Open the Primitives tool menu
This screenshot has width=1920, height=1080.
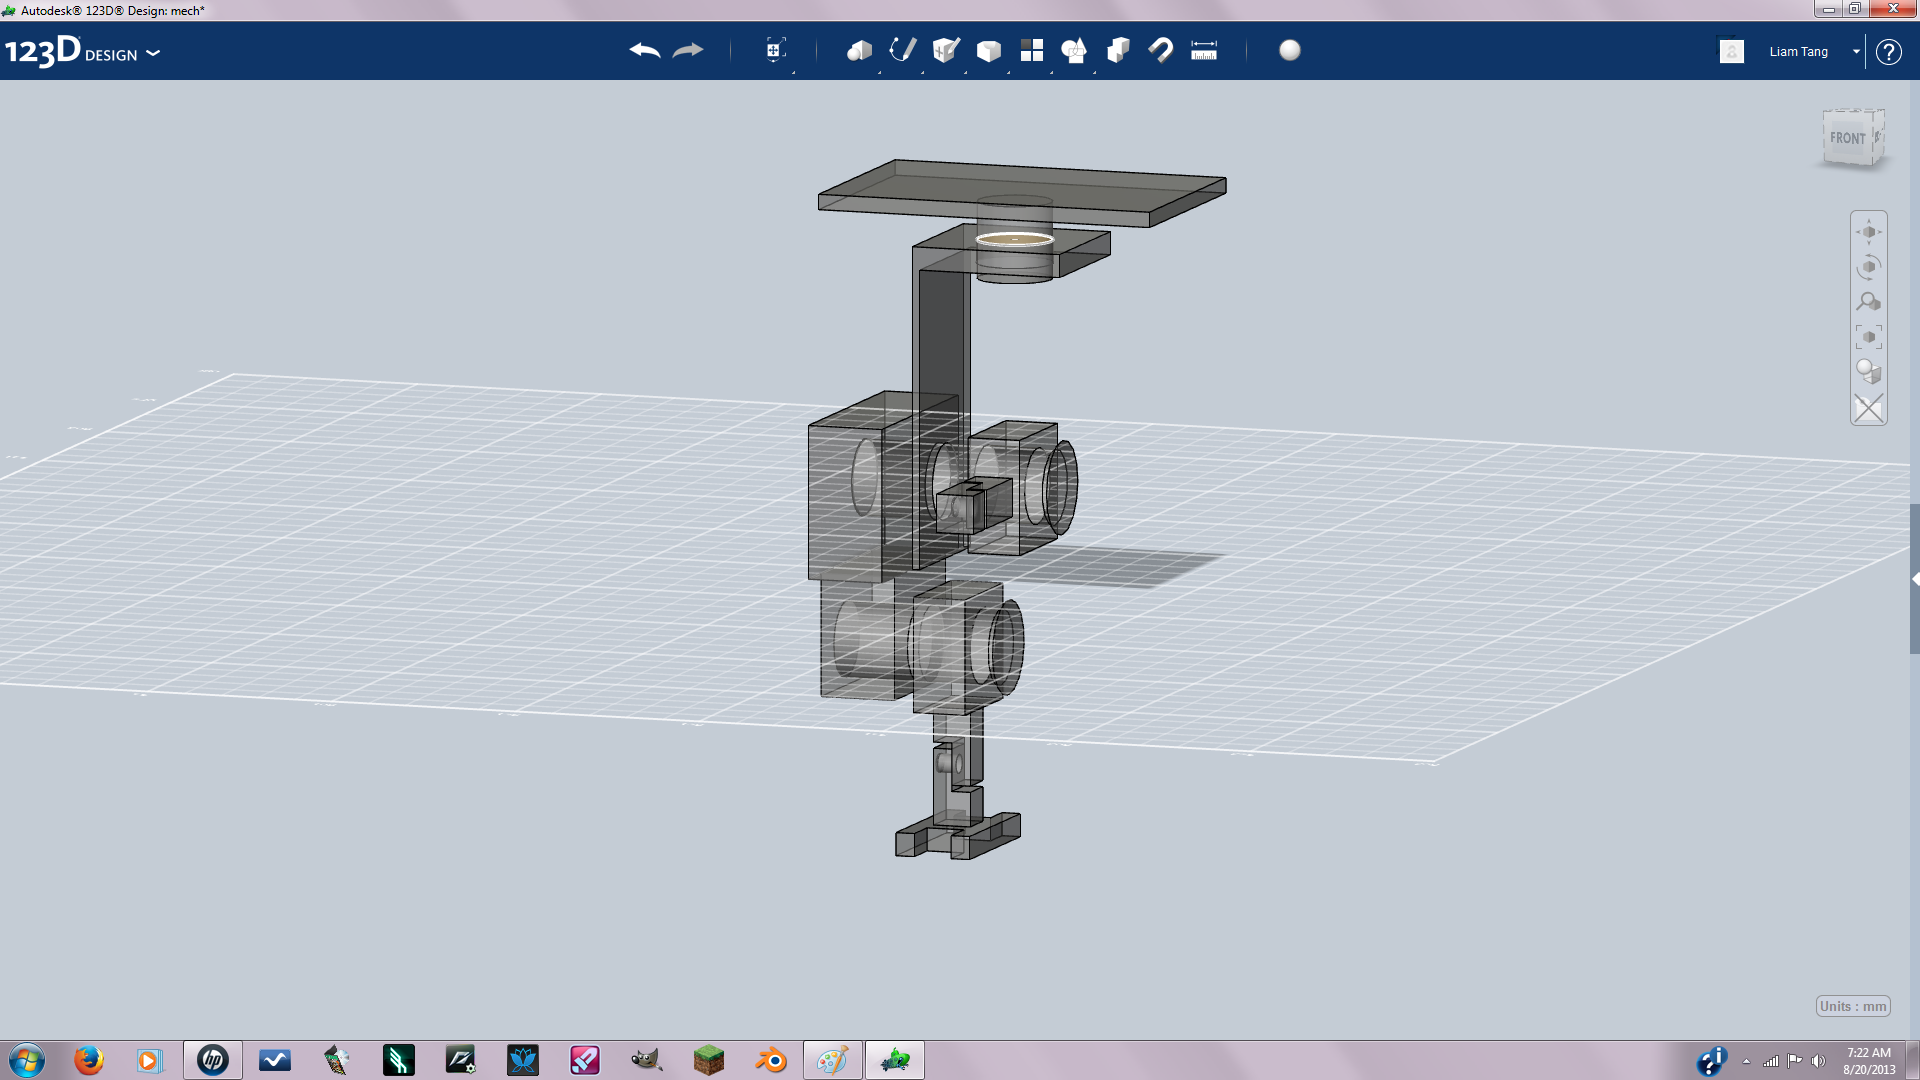pyautogui.click(x=859, y=50)
